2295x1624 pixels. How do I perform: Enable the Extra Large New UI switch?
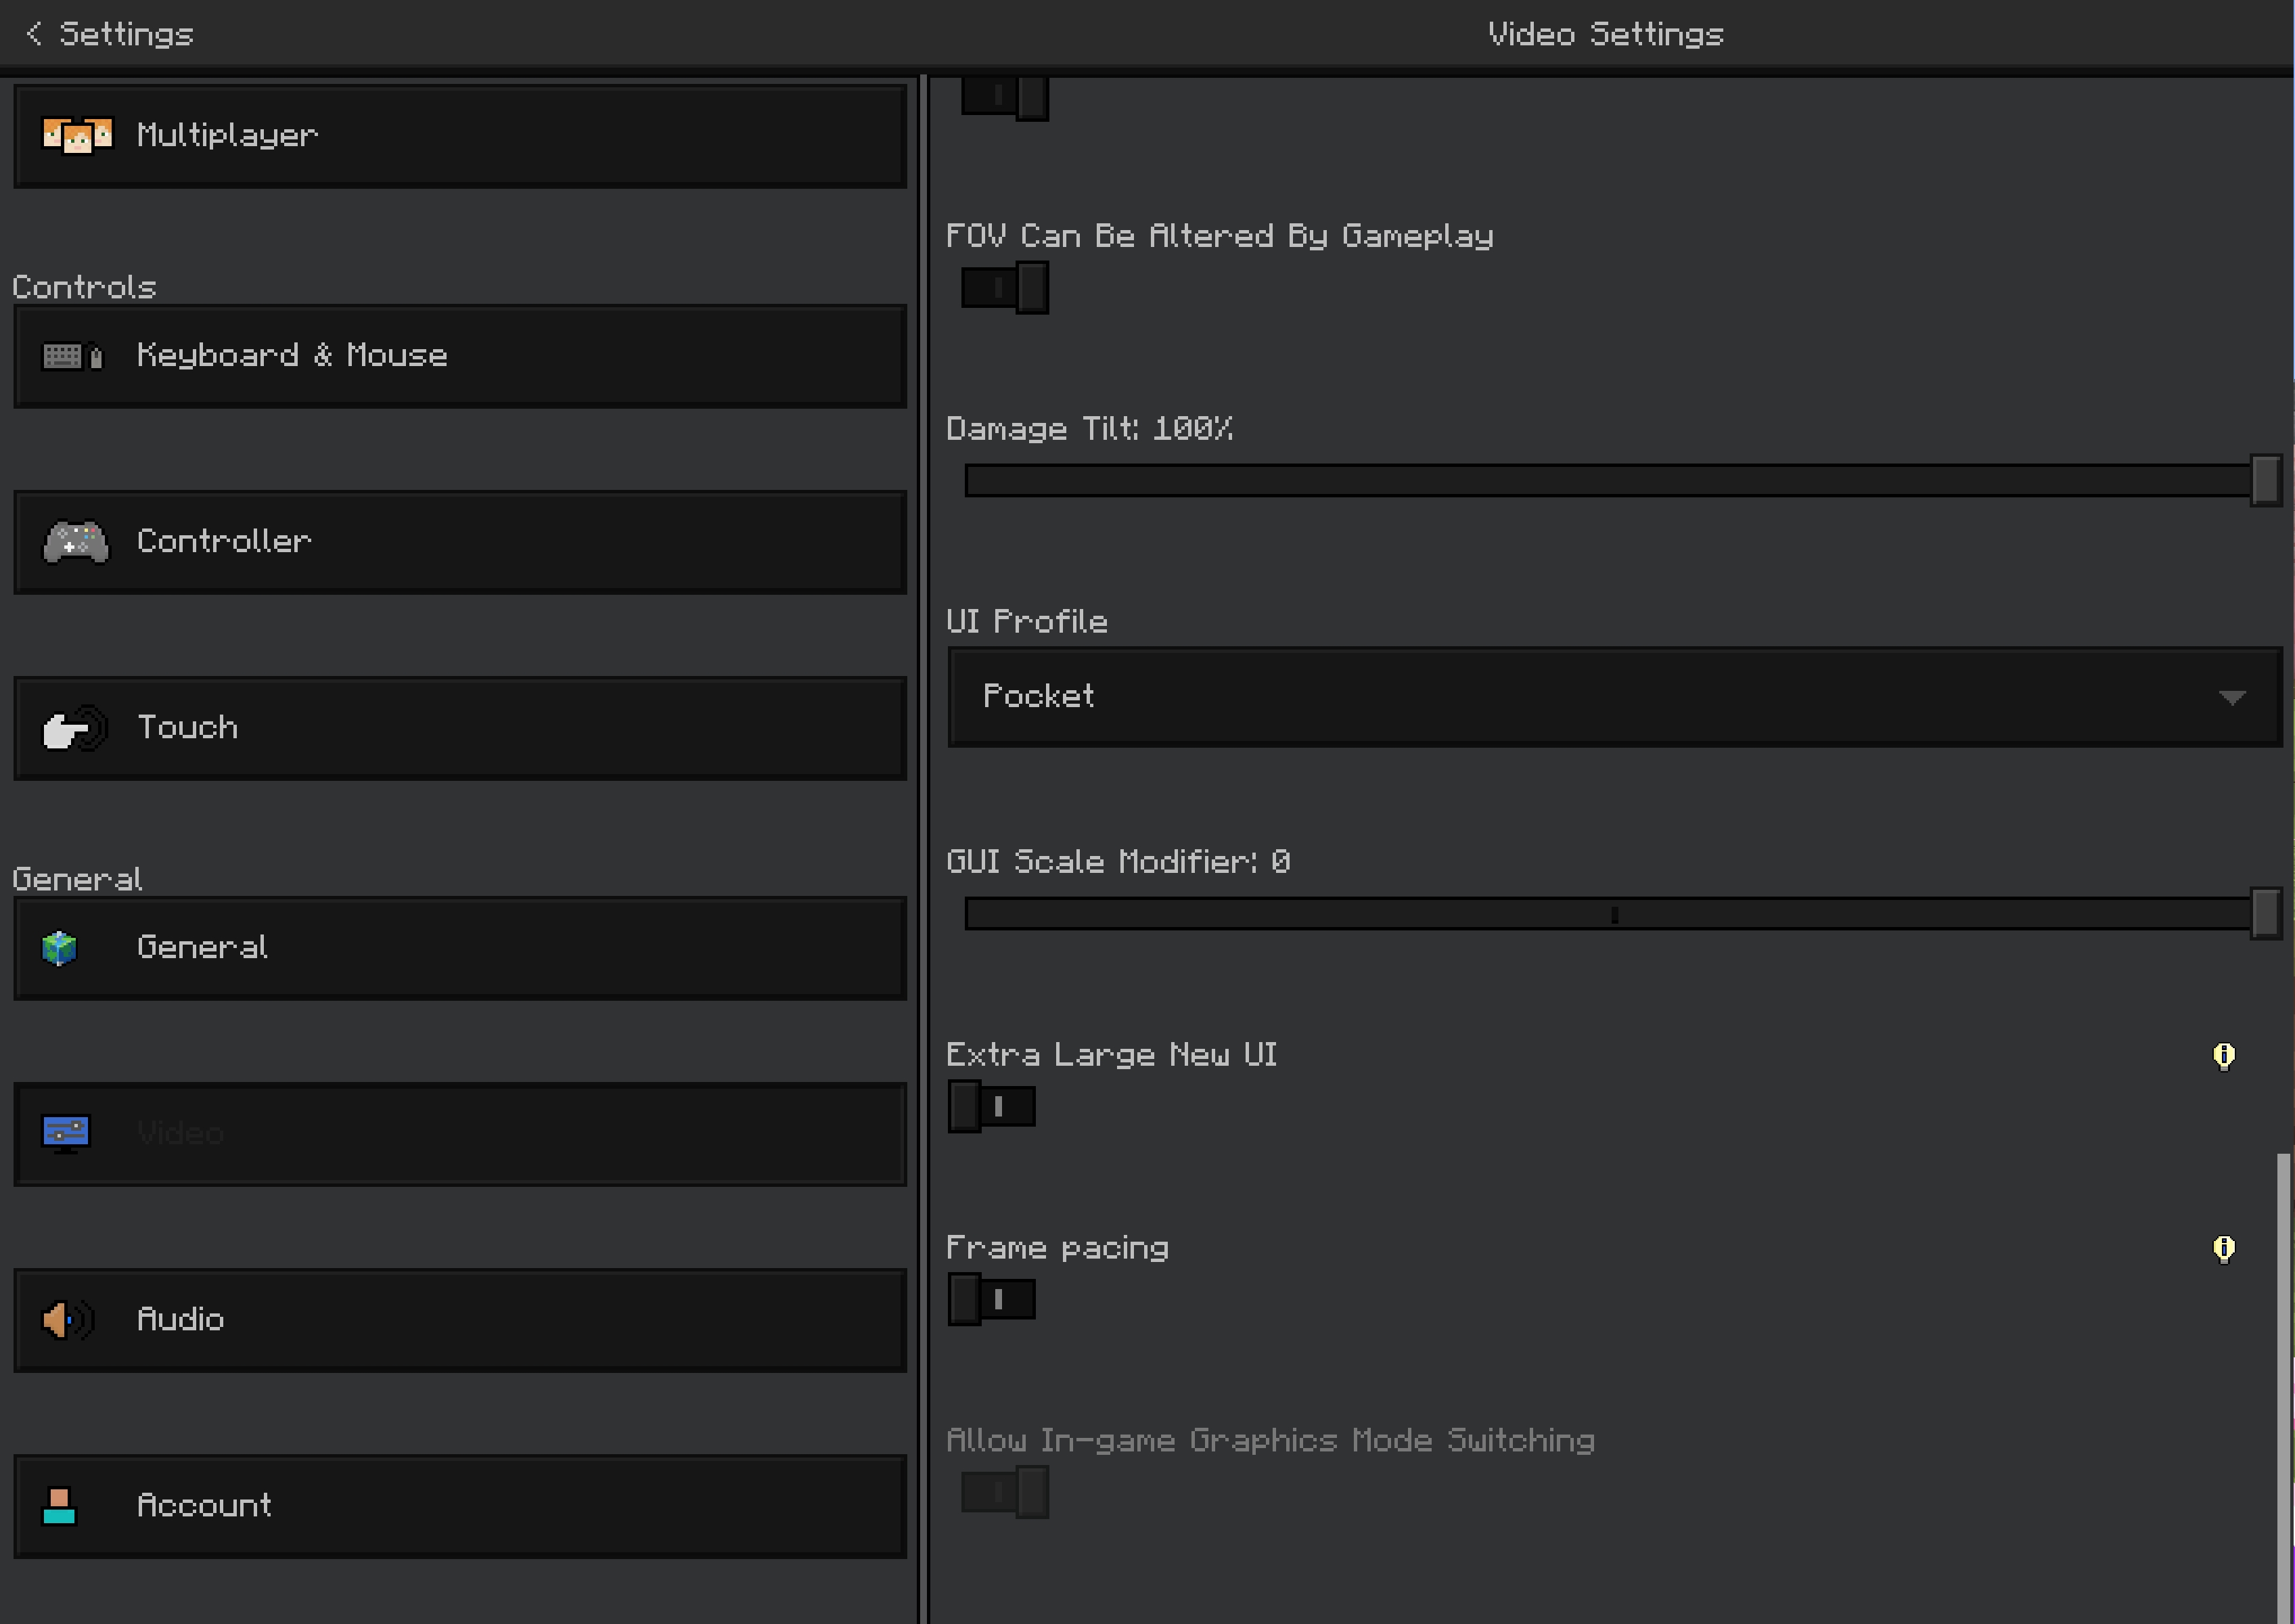[991, 1107]
